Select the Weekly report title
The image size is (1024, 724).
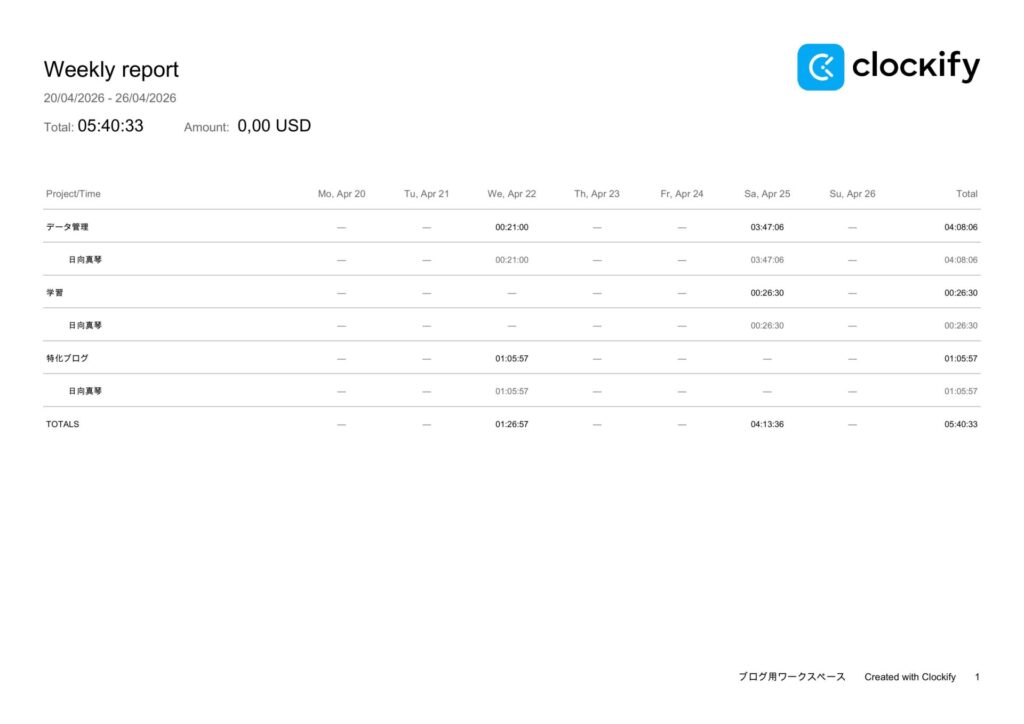point(111,70)
